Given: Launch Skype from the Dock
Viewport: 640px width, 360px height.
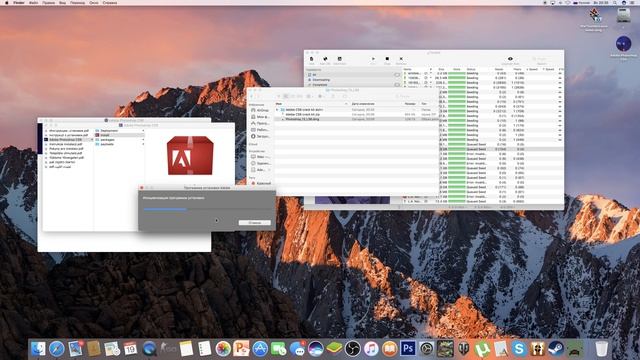Looking at the screenshot, I should tap(519, 349).
